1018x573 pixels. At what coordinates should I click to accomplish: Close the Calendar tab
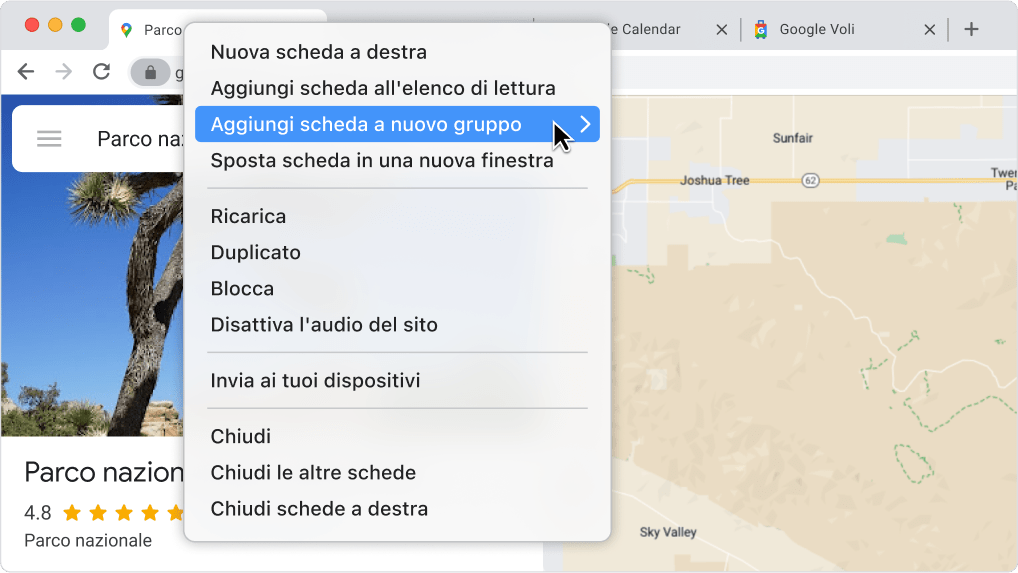[722, 30]
